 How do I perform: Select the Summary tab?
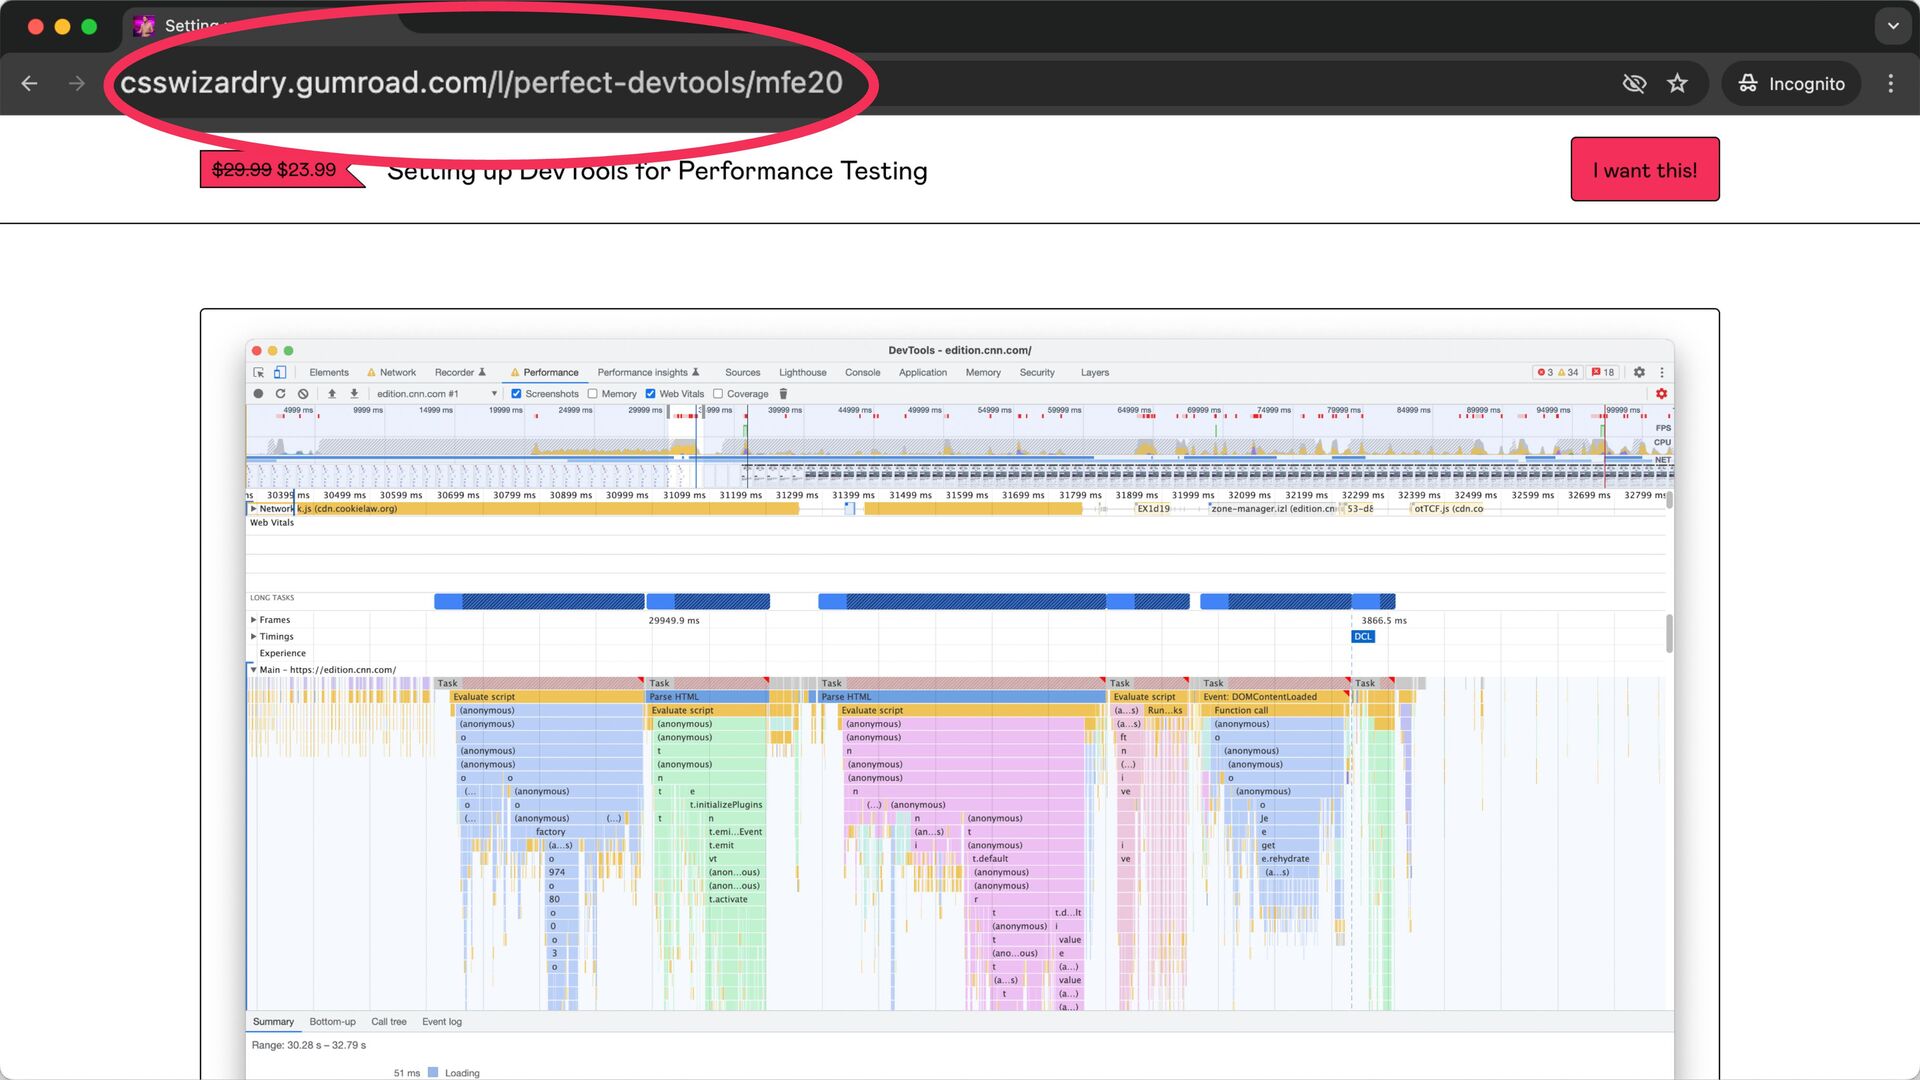(x=273, y=1022)
